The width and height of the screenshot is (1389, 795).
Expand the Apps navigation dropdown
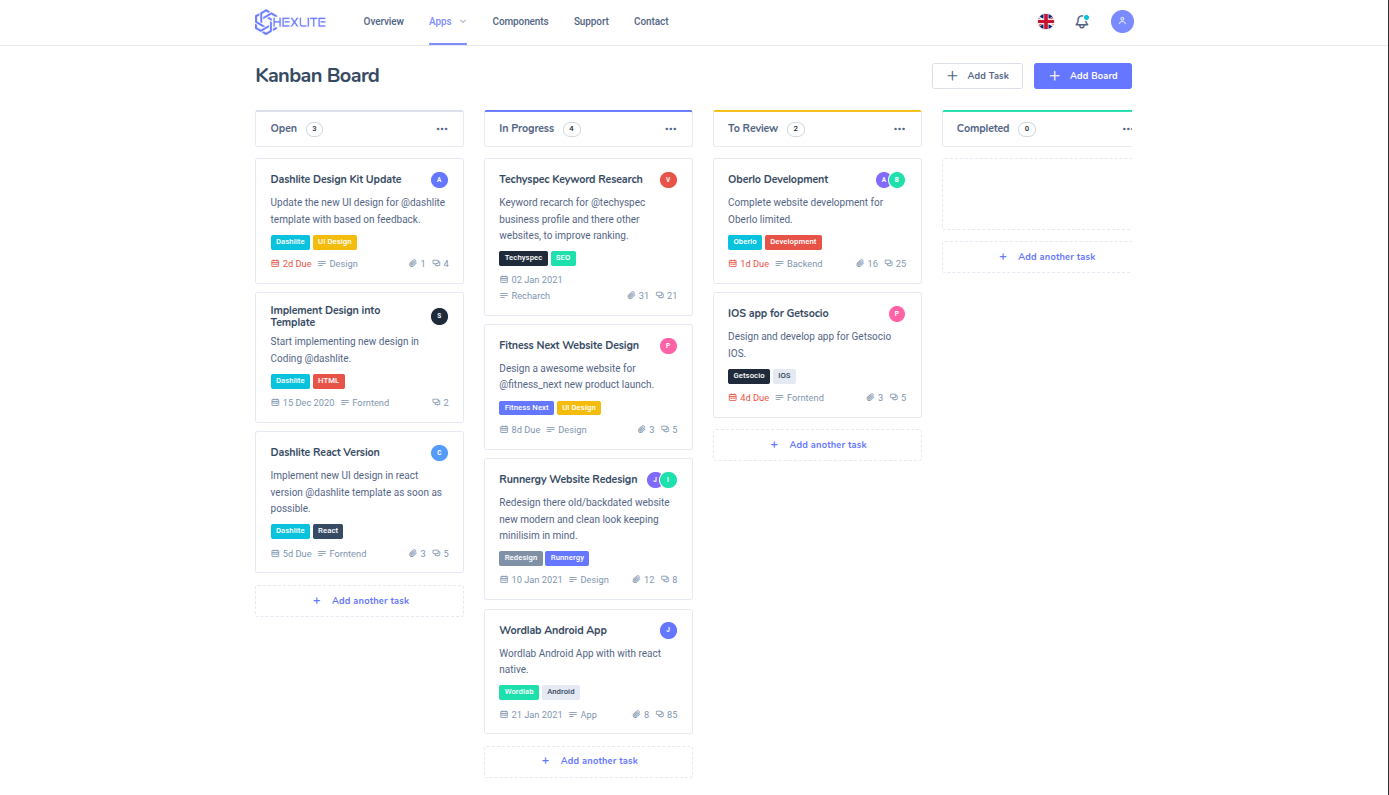pyautogui.click(x=447, y=22)
